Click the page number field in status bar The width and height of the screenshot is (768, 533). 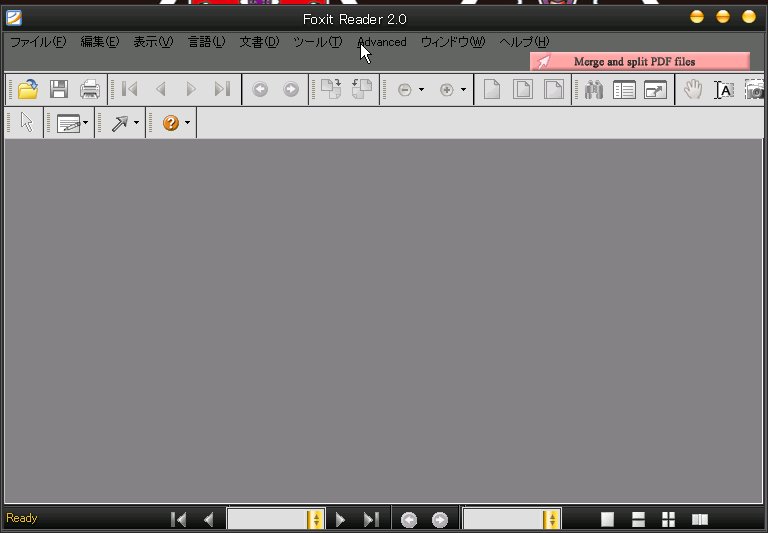tap(267, 520)
